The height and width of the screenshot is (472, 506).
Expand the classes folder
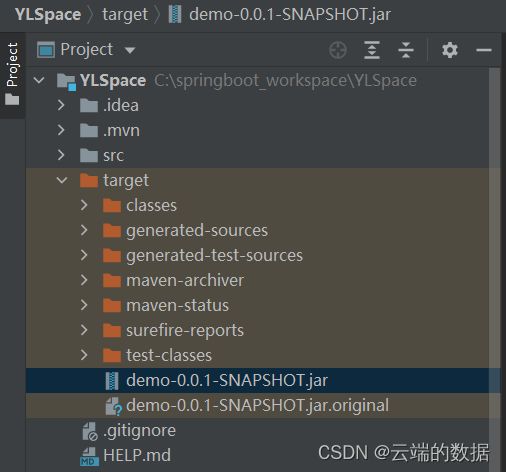coord(84,205)
